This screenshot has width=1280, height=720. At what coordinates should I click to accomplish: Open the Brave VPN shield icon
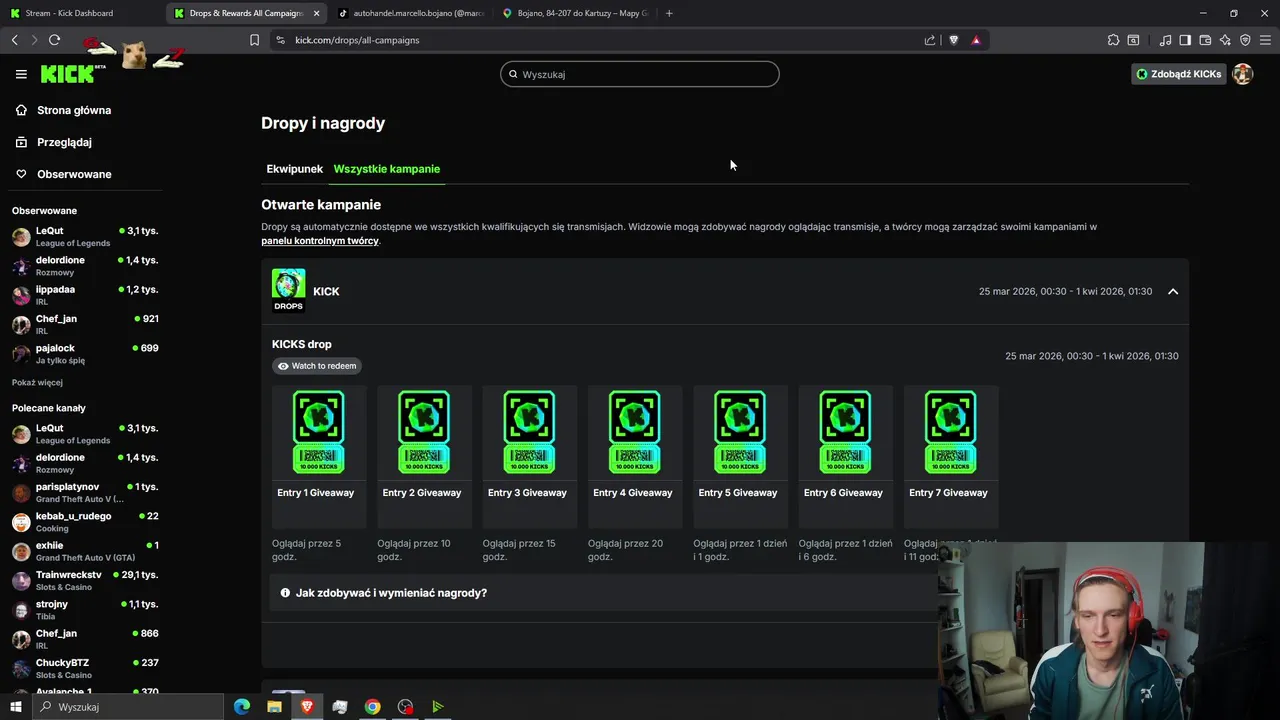(1245, 40)
